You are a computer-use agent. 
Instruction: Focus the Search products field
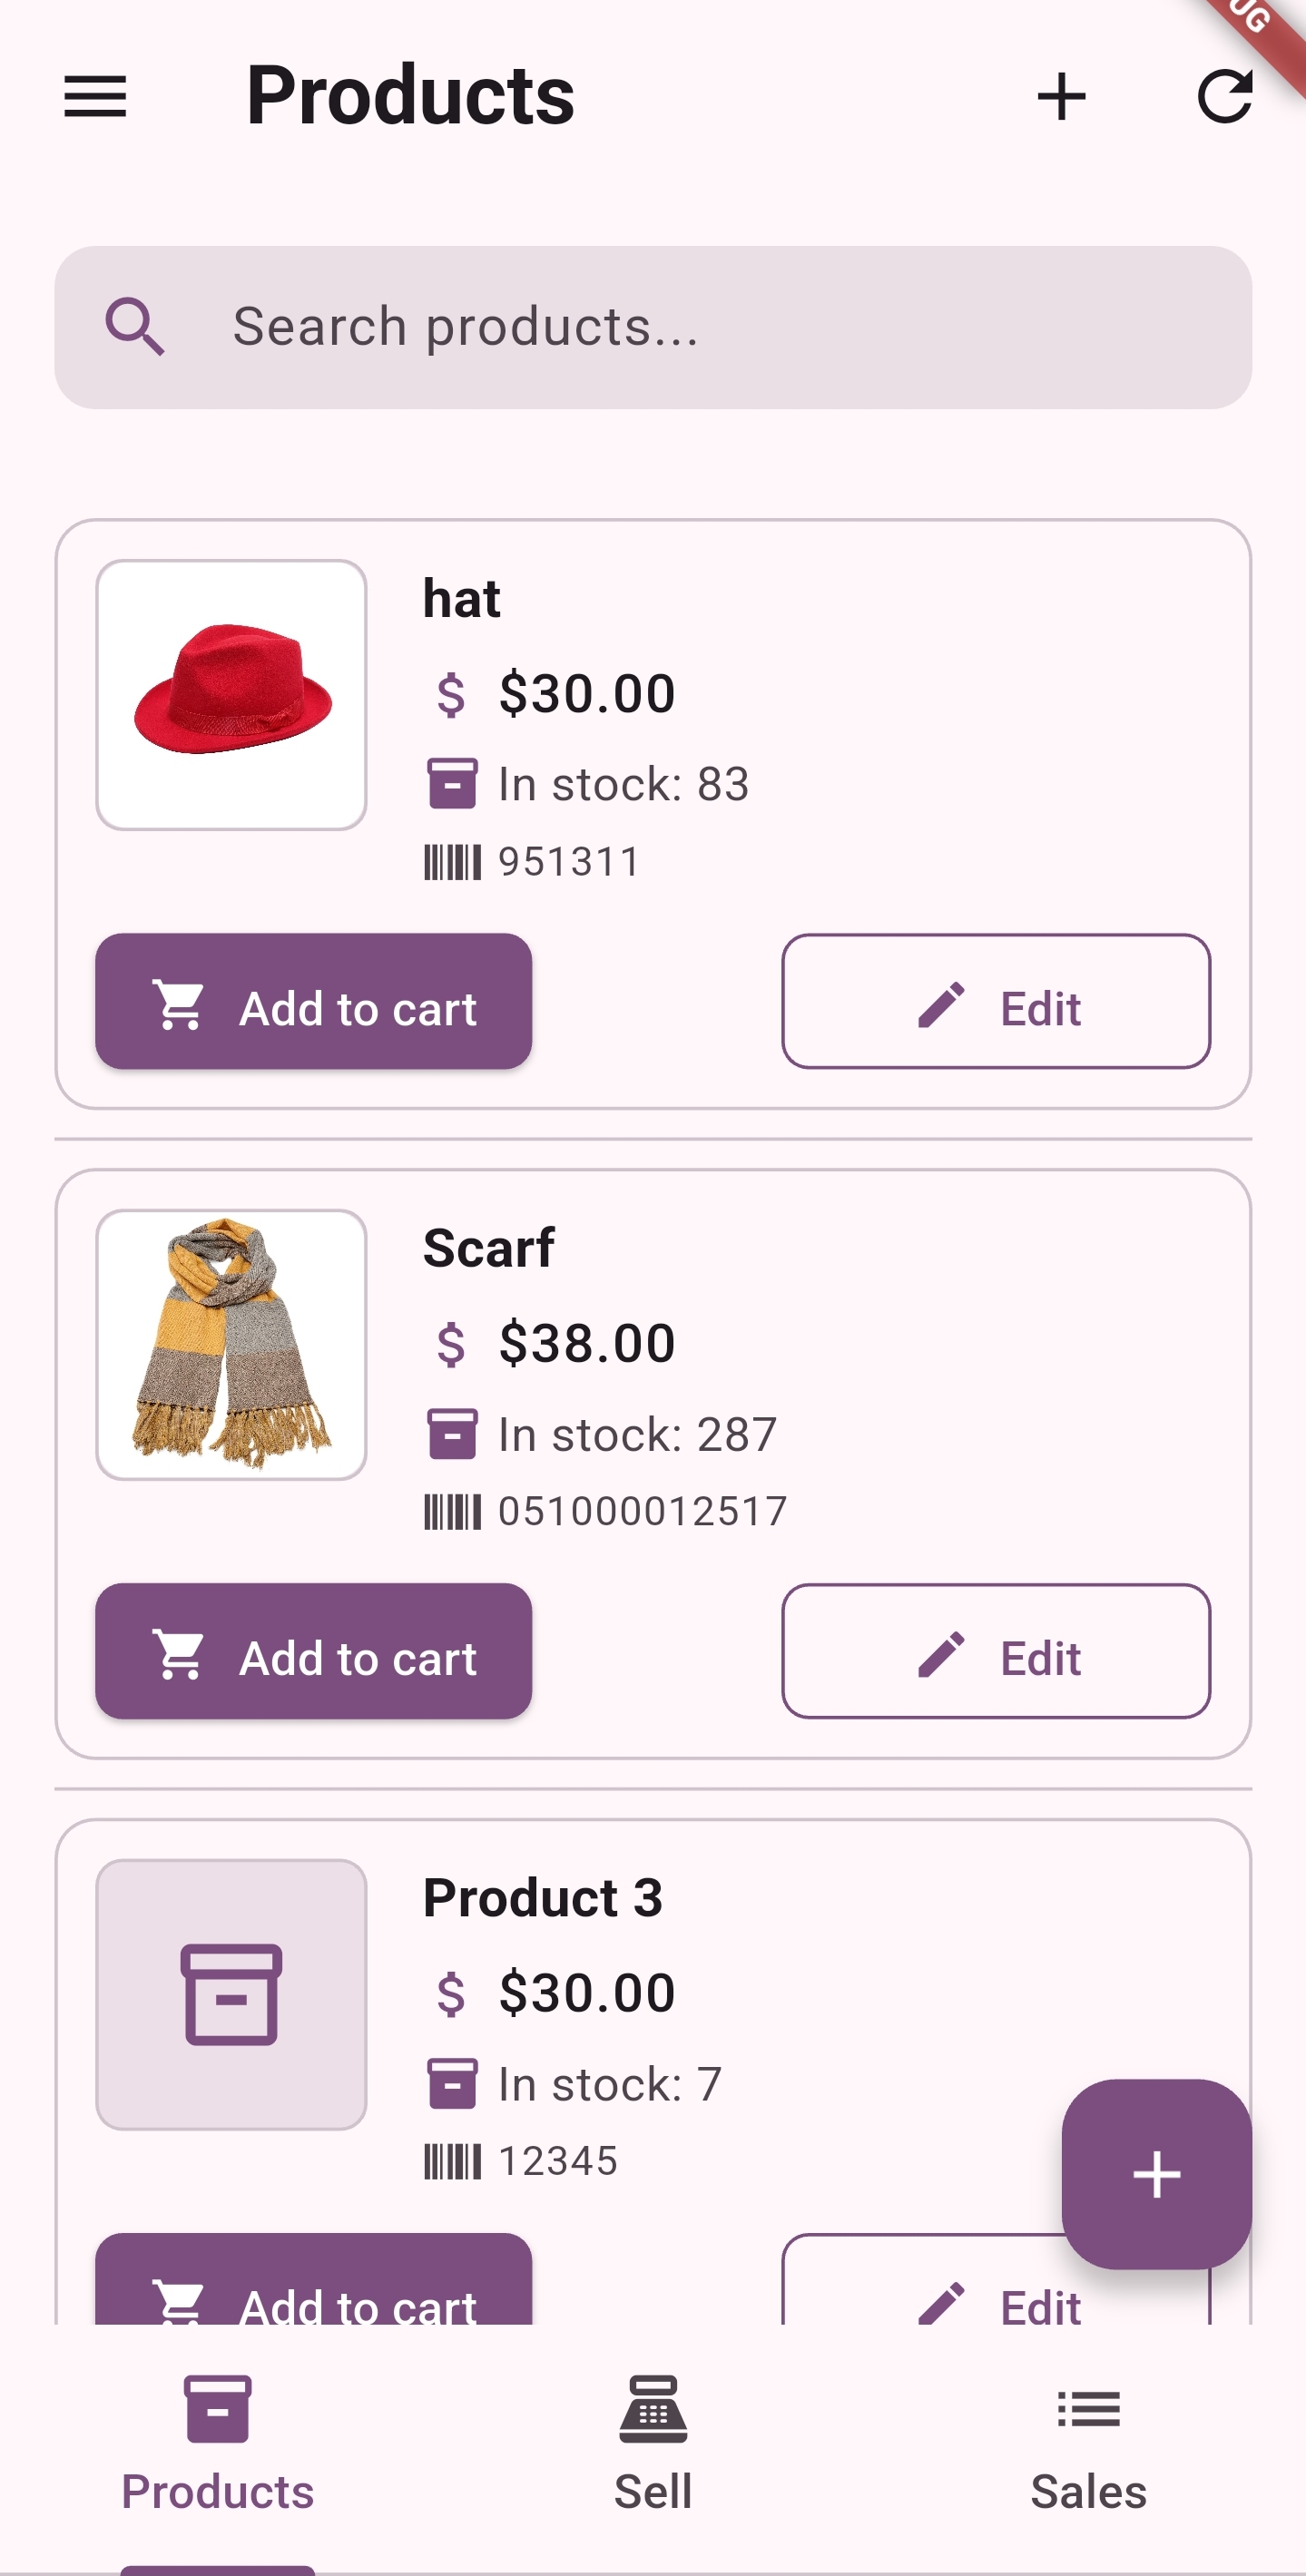653,327
